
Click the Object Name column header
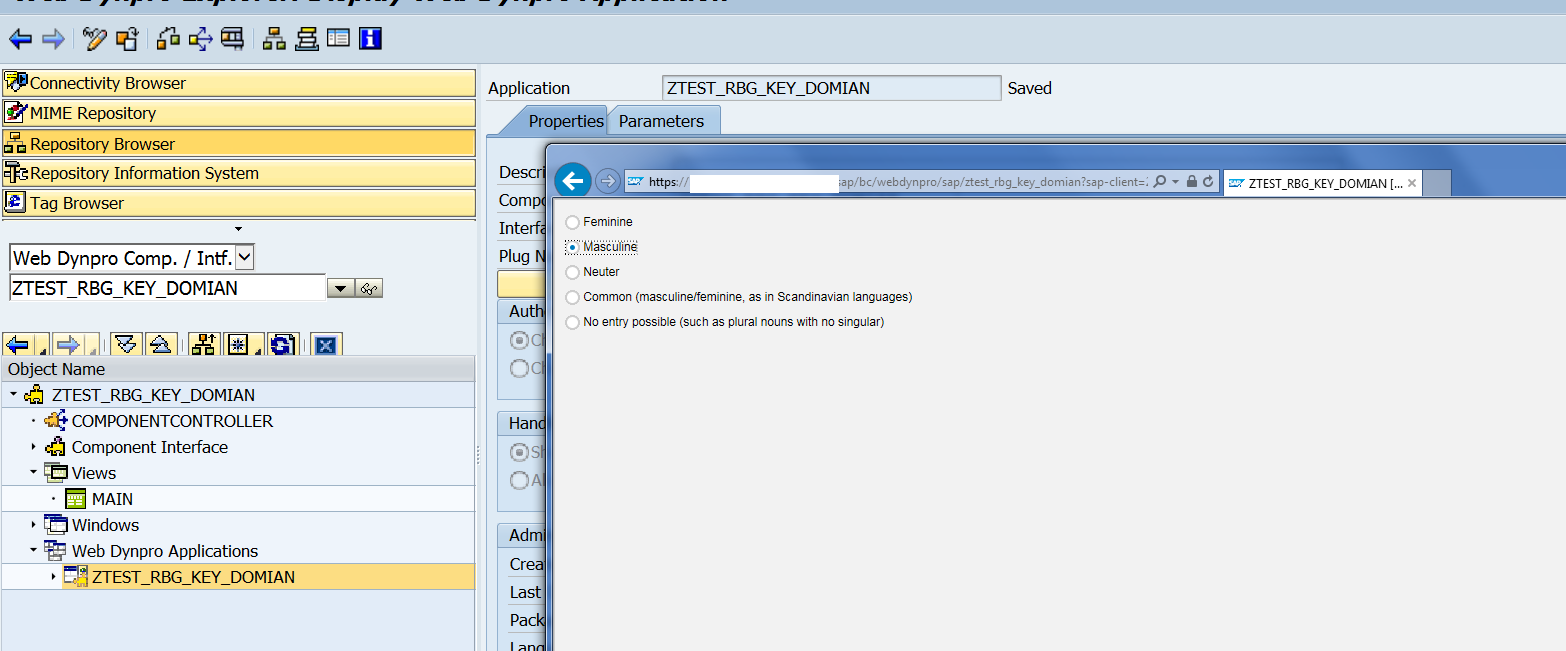pos(238,369)
